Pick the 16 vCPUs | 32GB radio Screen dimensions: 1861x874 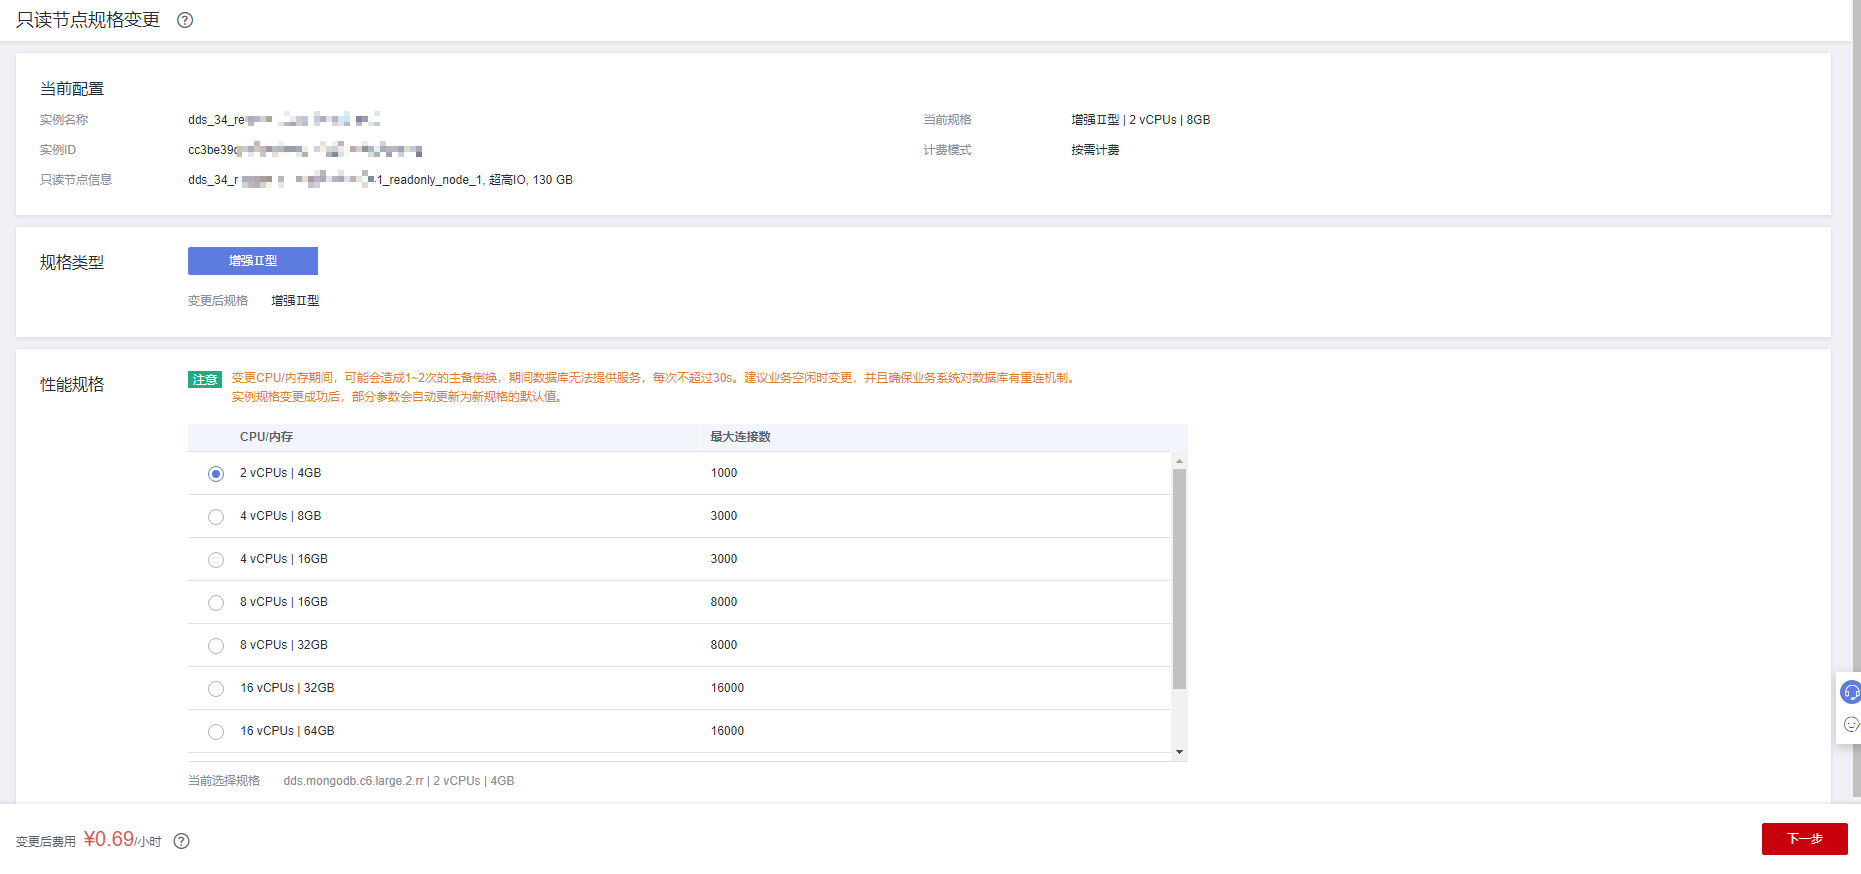[216, 689]
